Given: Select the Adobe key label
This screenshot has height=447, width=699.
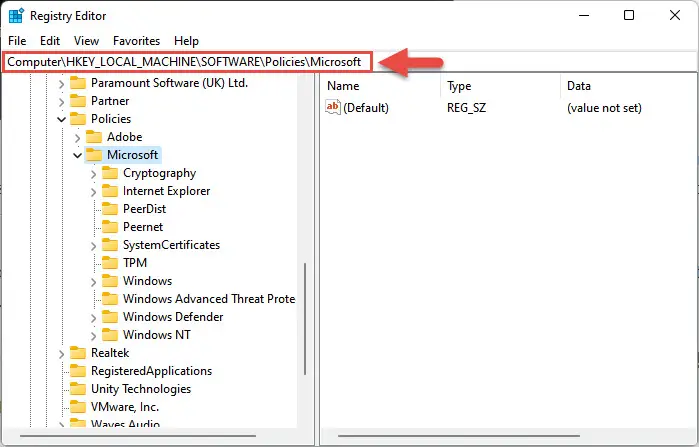Looking at the screenshot, I should (x=124, y=137).
